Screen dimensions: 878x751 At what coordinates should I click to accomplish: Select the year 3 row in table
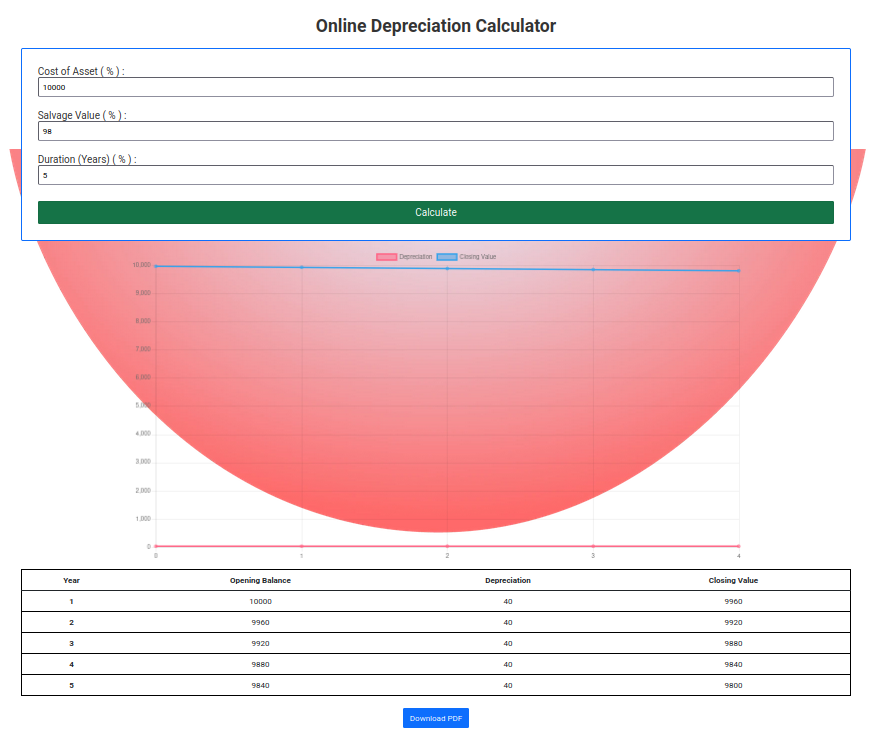(436, 643)
